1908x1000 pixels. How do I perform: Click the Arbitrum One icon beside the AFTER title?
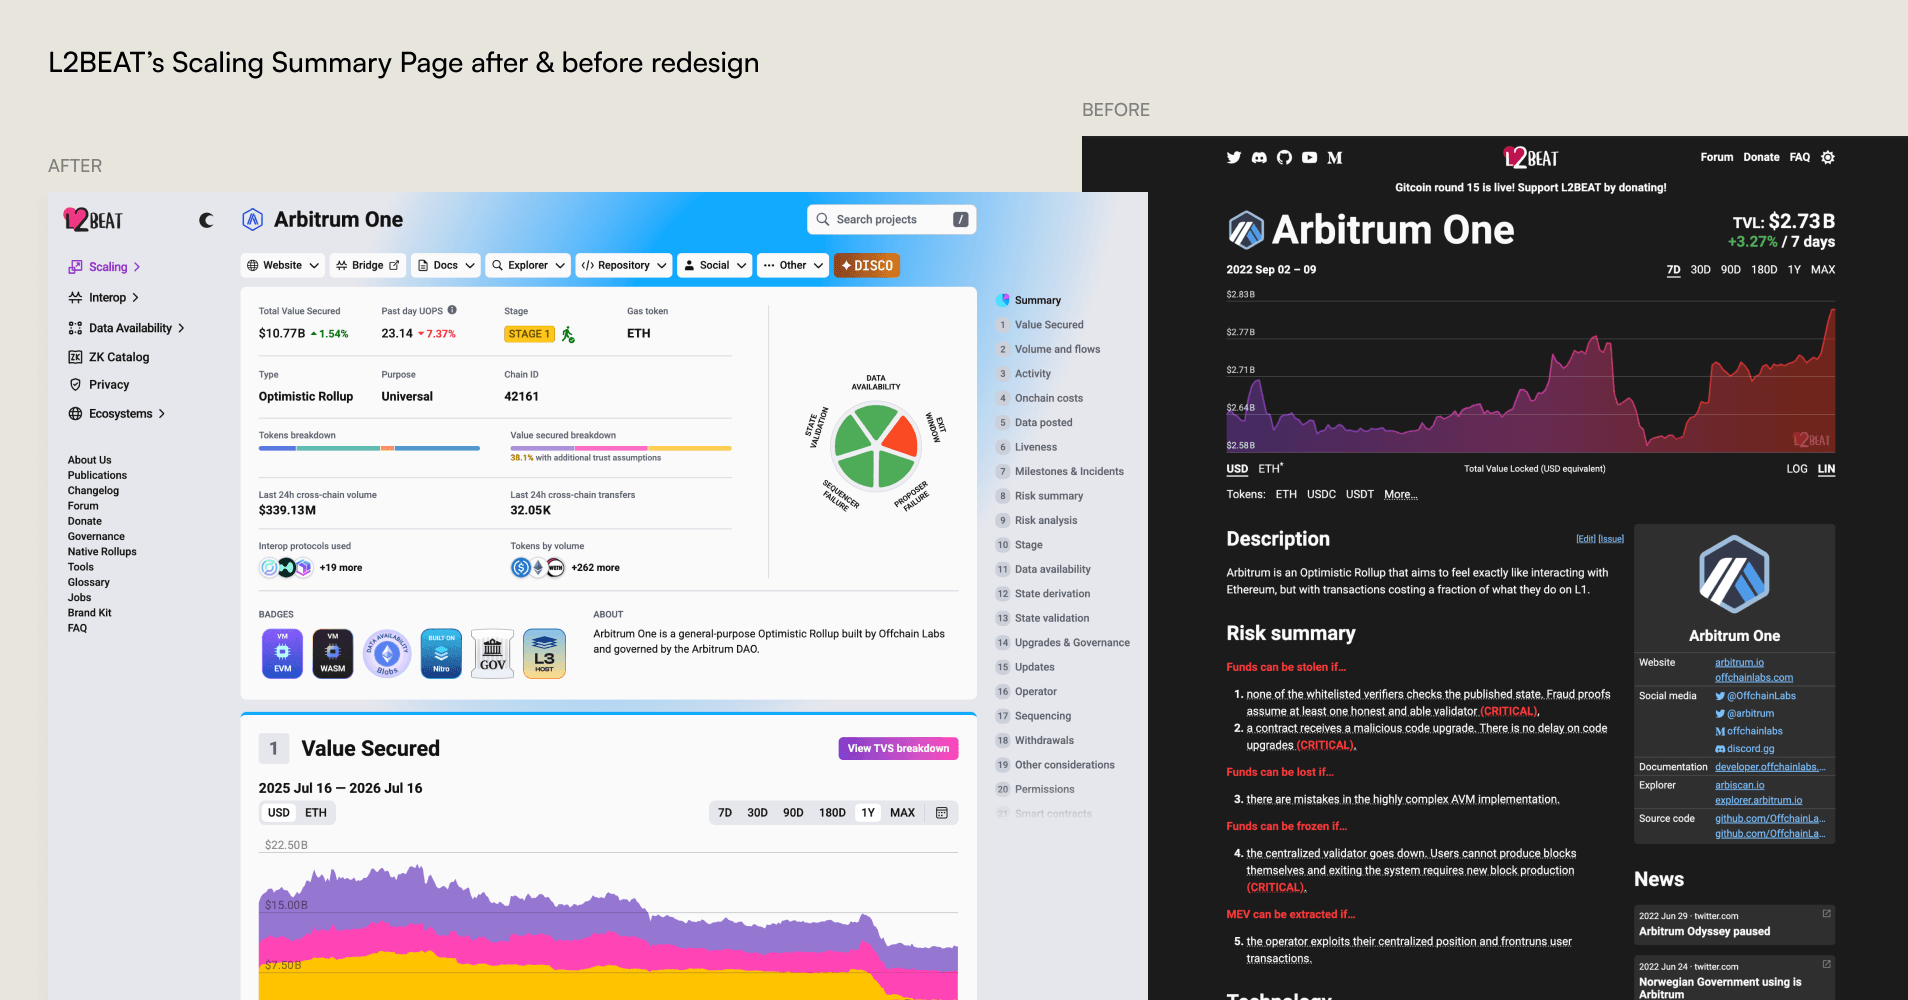253,220
